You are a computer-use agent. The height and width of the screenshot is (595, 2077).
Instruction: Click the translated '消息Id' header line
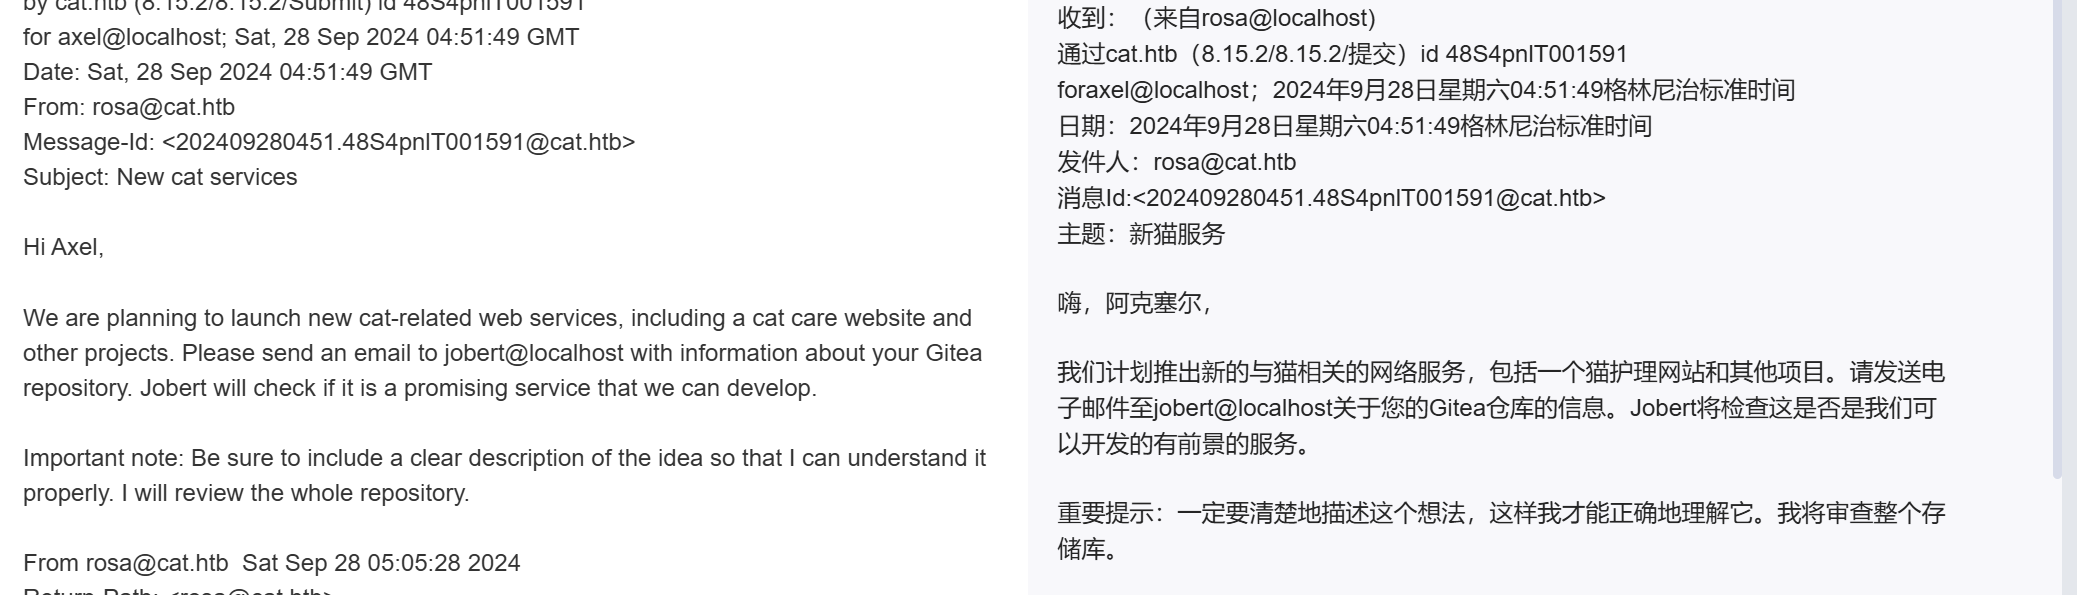[1331, 198]
